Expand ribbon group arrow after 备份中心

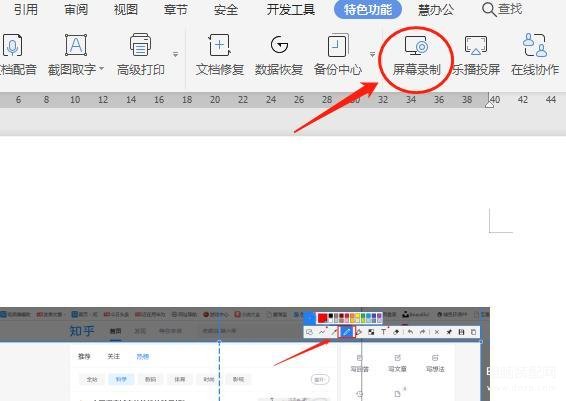373,55
